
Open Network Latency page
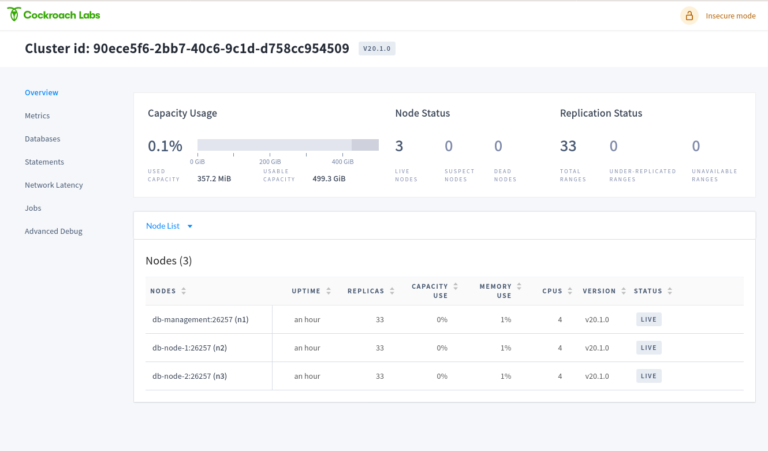[x=54, y=185]
